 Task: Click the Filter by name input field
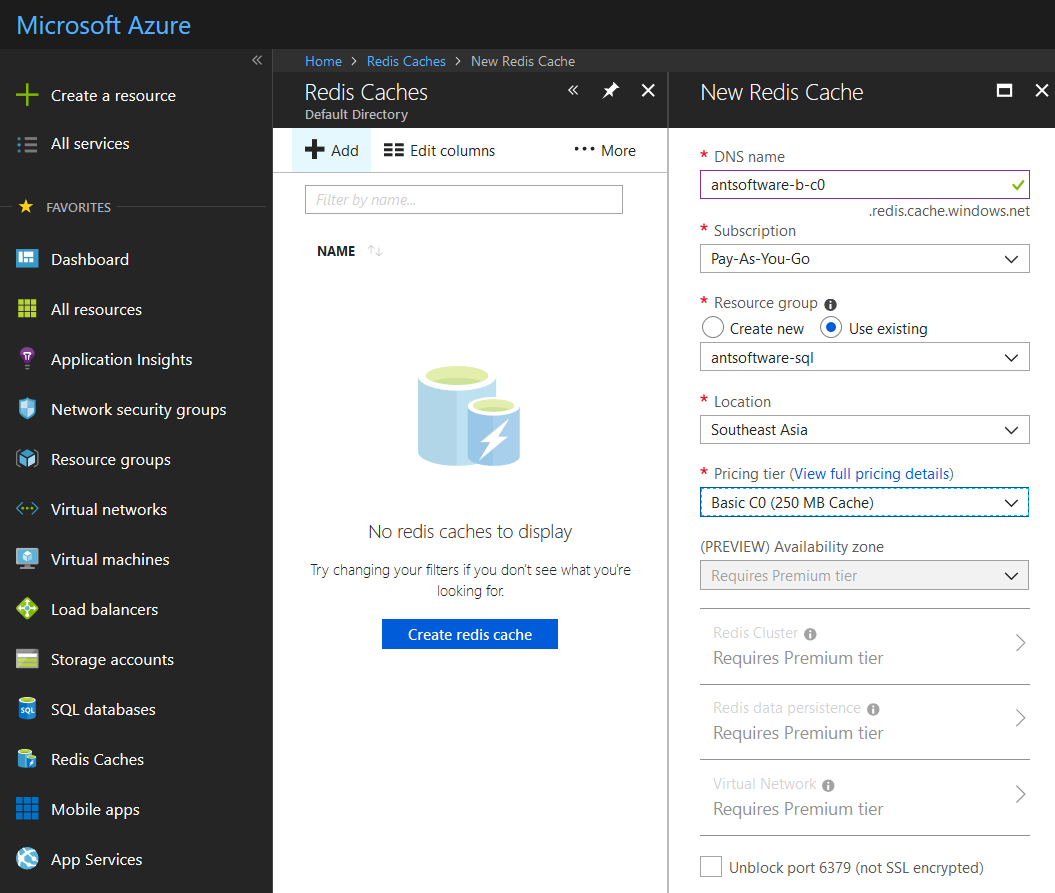(x=464, y=199)
